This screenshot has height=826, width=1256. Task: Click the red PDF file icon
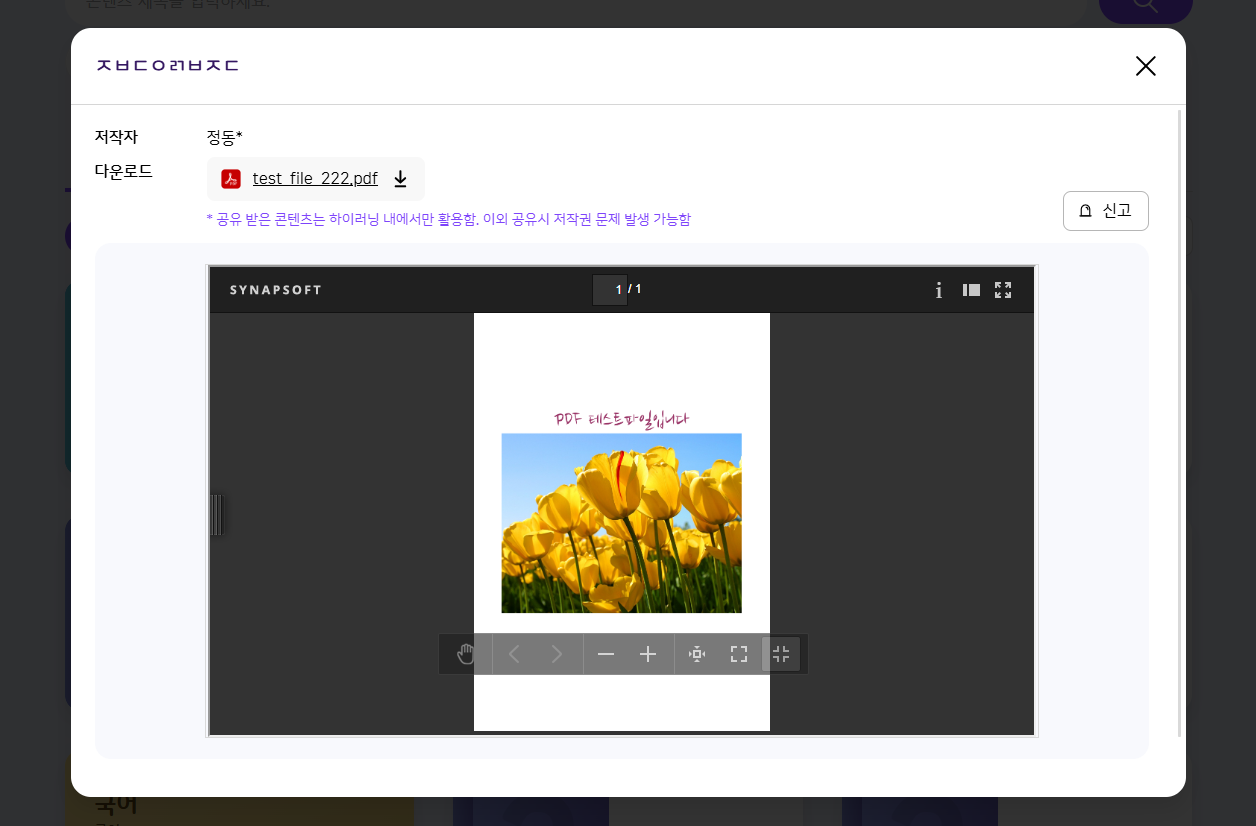tap(231, 179)
